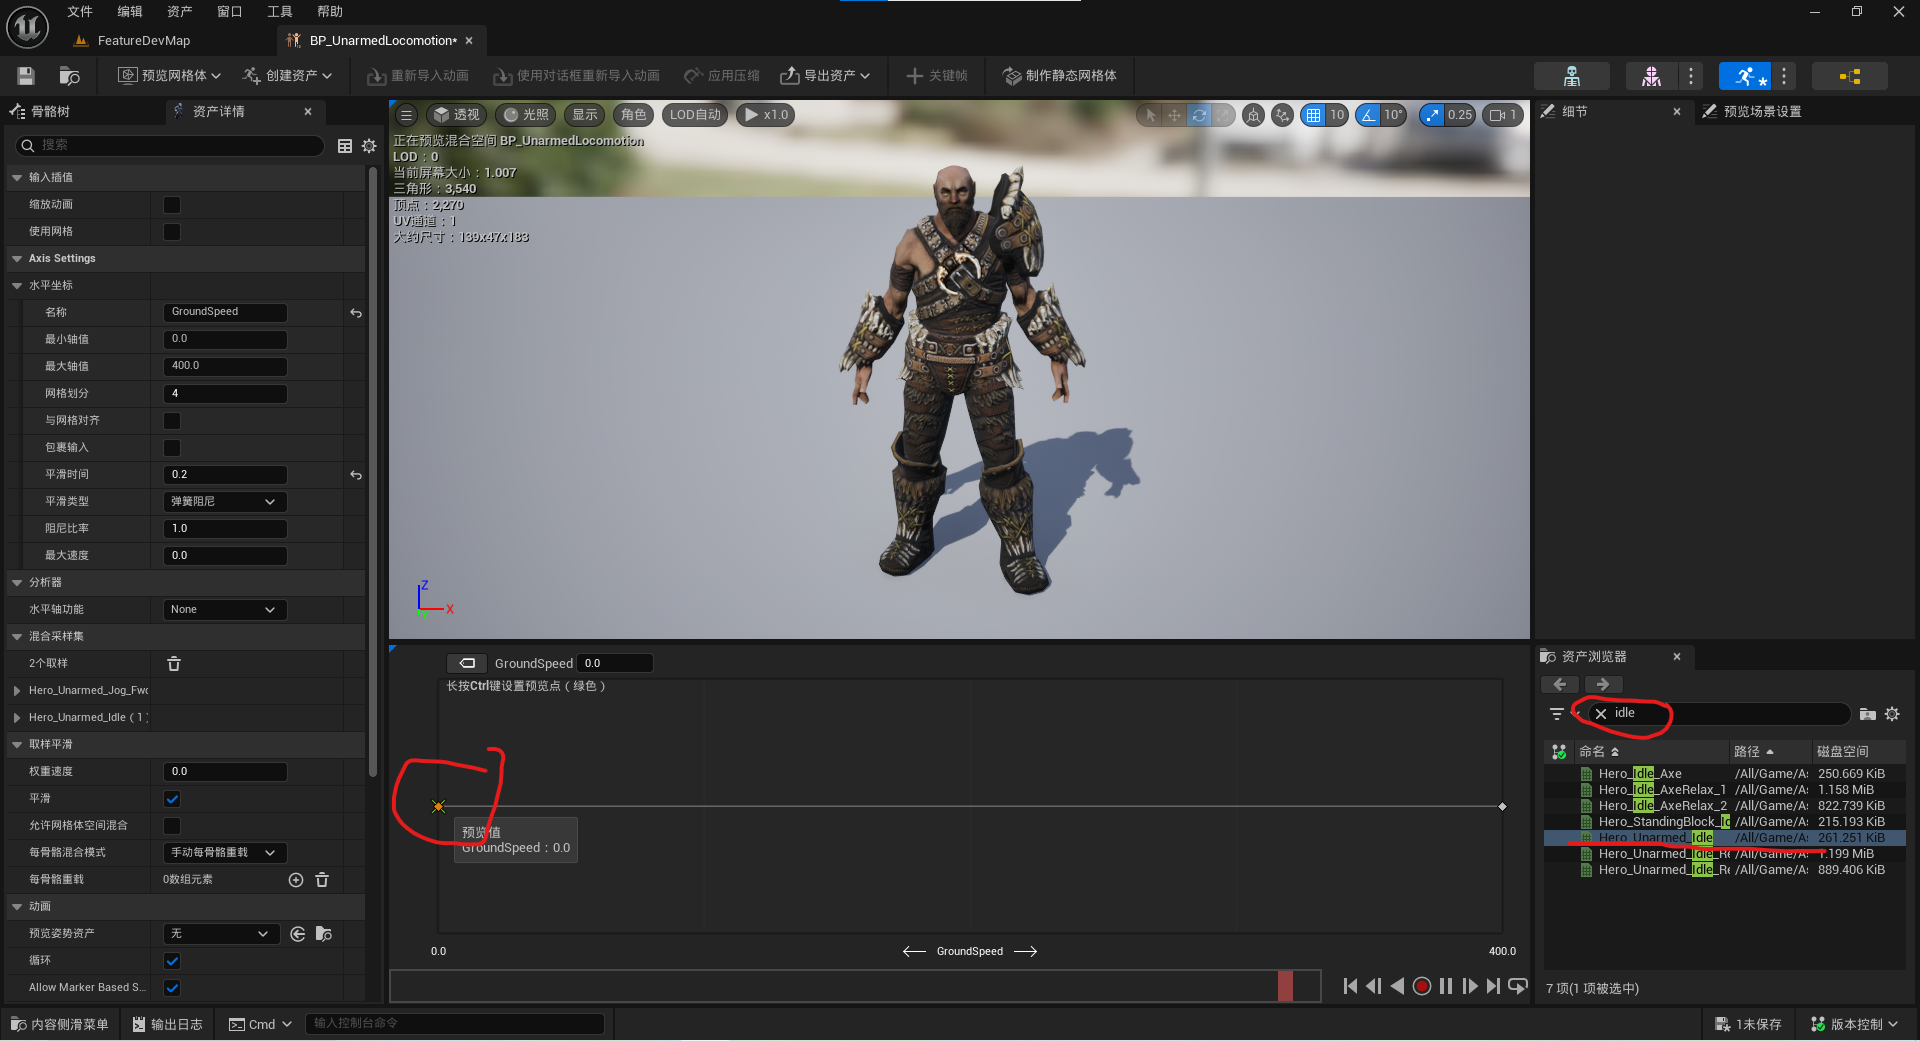The width and height of the screenshot is (1920, 1041).
Task: Open the Blueprint mode icon in toolbar
Action: [1850, 76]
